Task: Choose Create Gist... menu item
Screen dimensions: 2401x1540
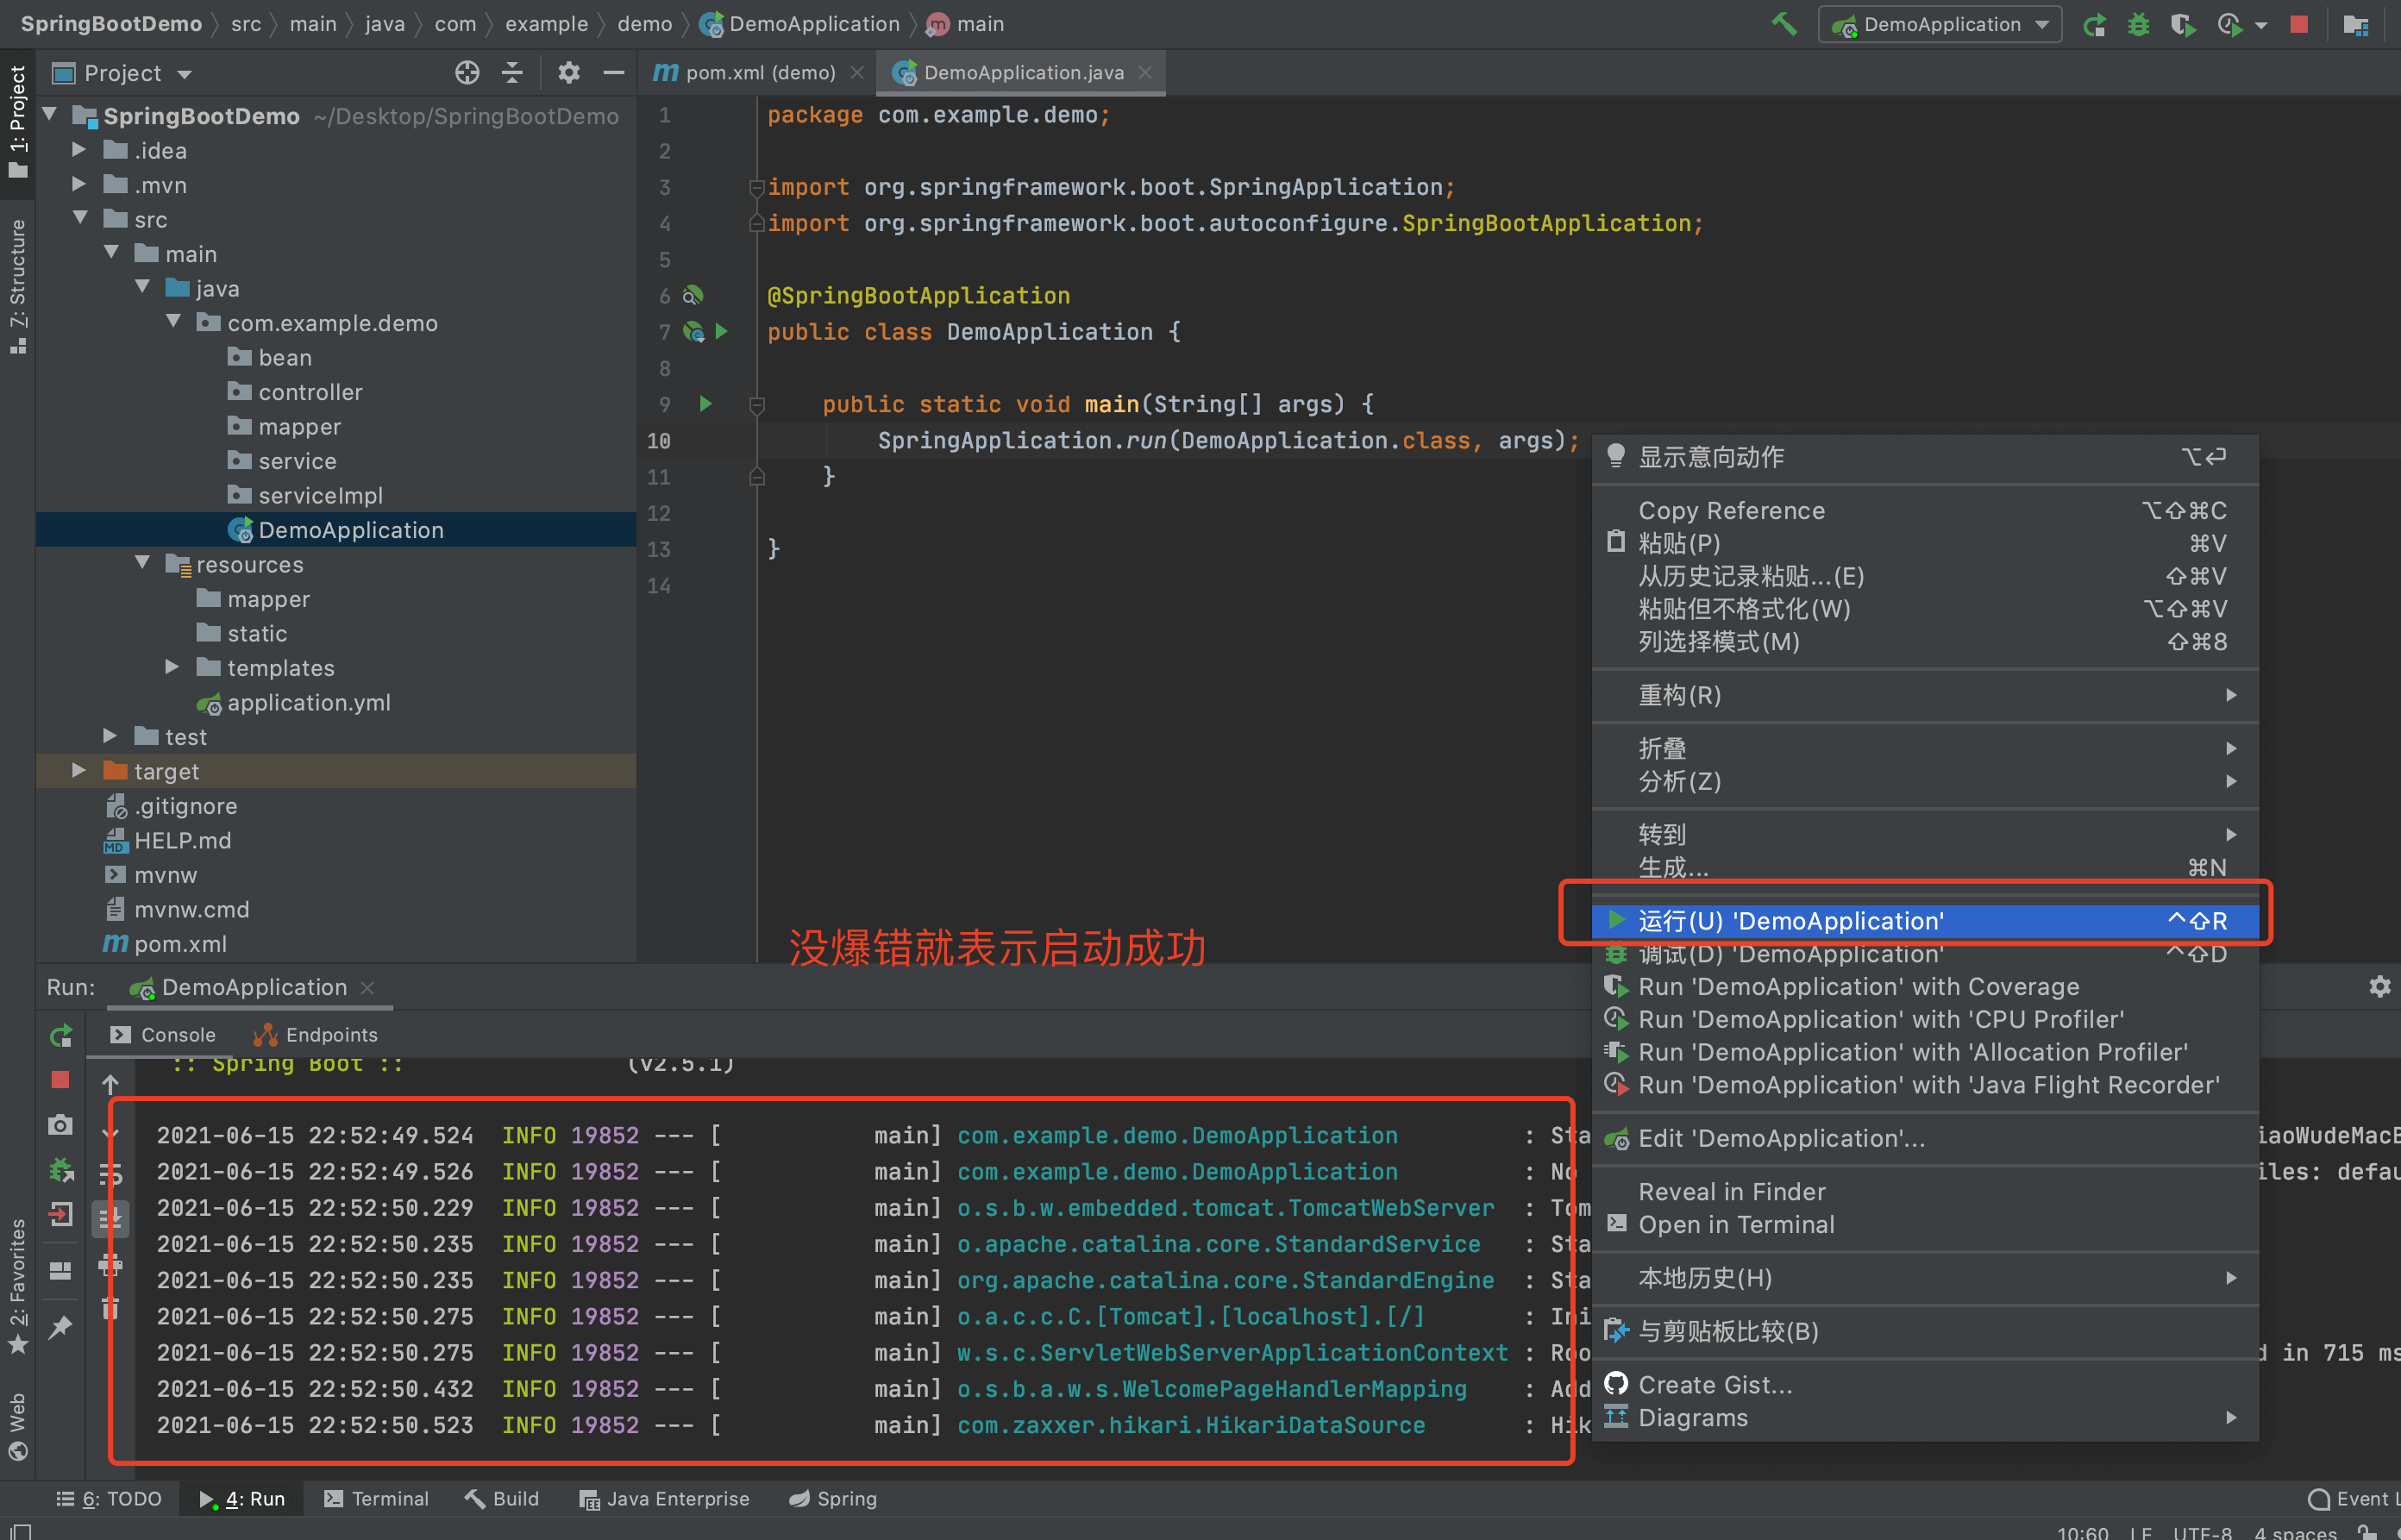Action: coord(1925,1384)
